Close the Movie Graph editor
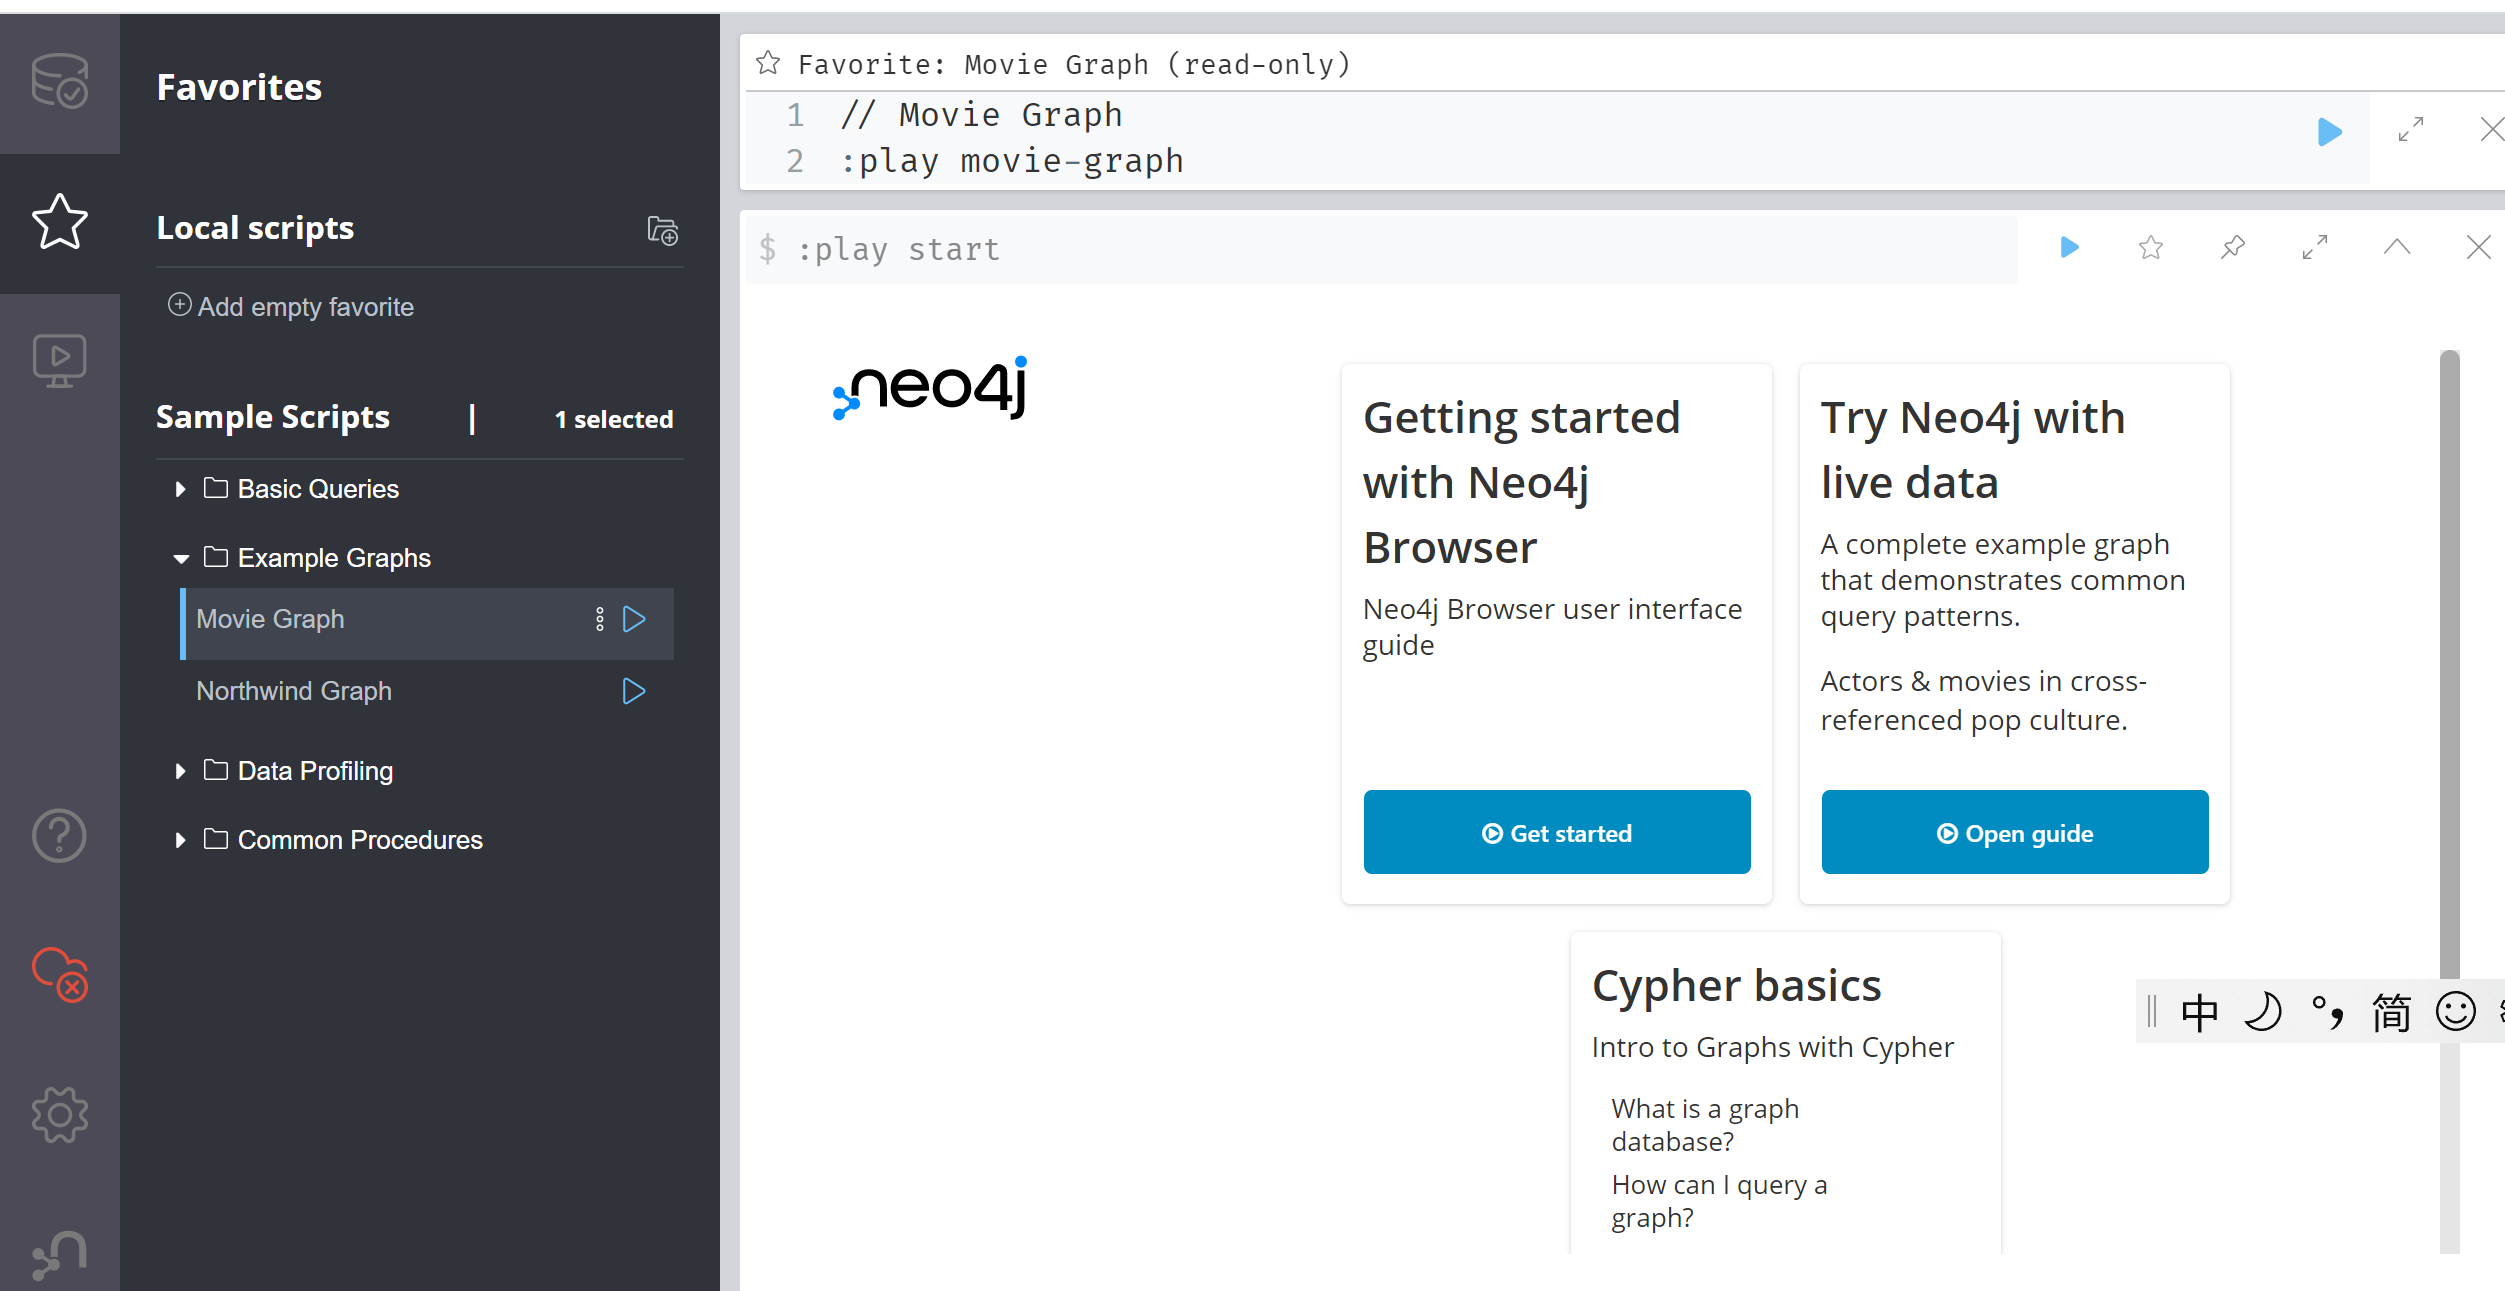 pos(2491,129)
